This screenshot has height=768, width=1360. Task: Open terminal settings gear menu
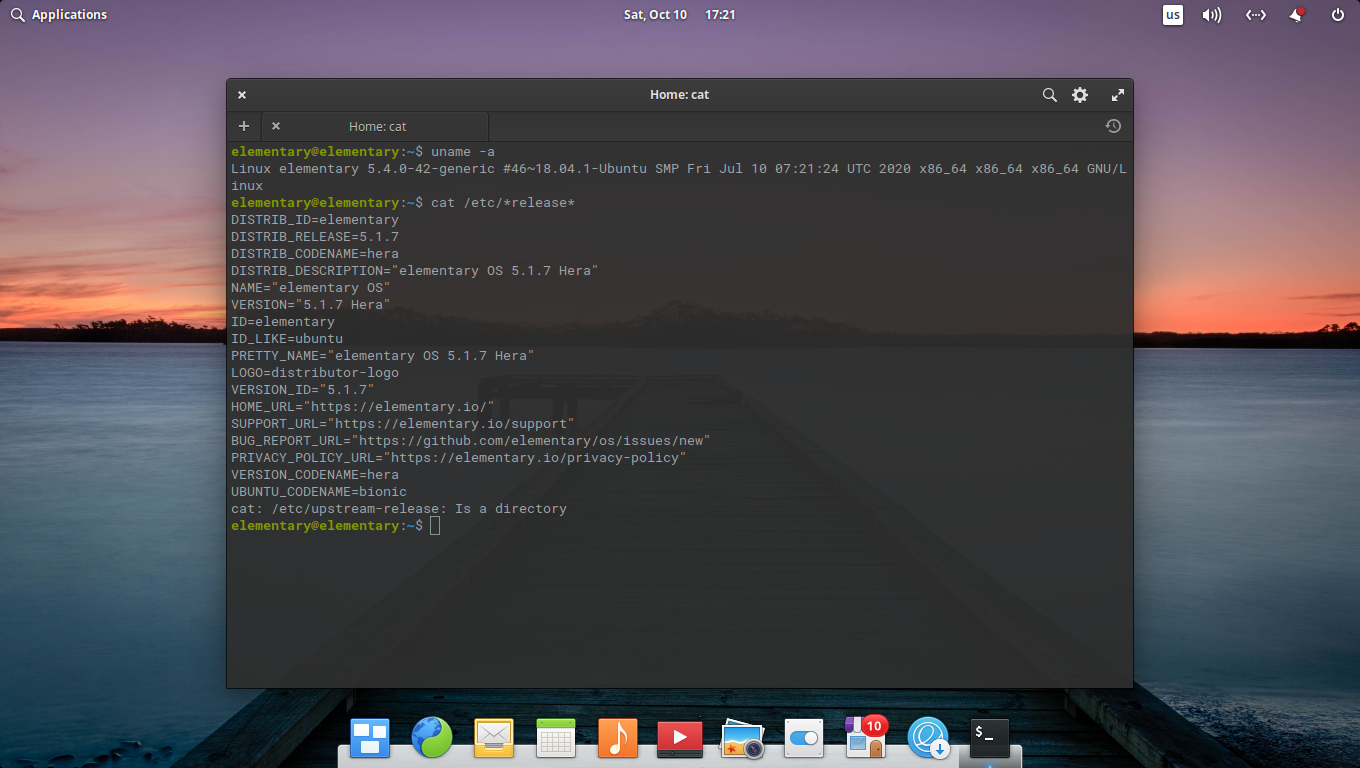[1080, 95]
